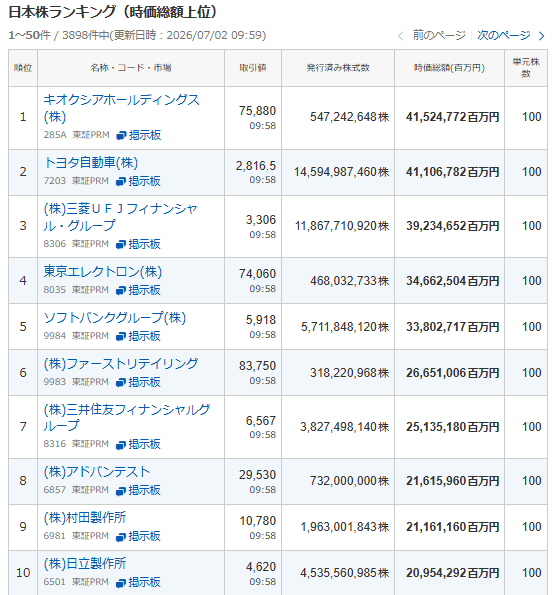Click the 取引値 column header
Viewport: 555px width, 595px height.
253,68
